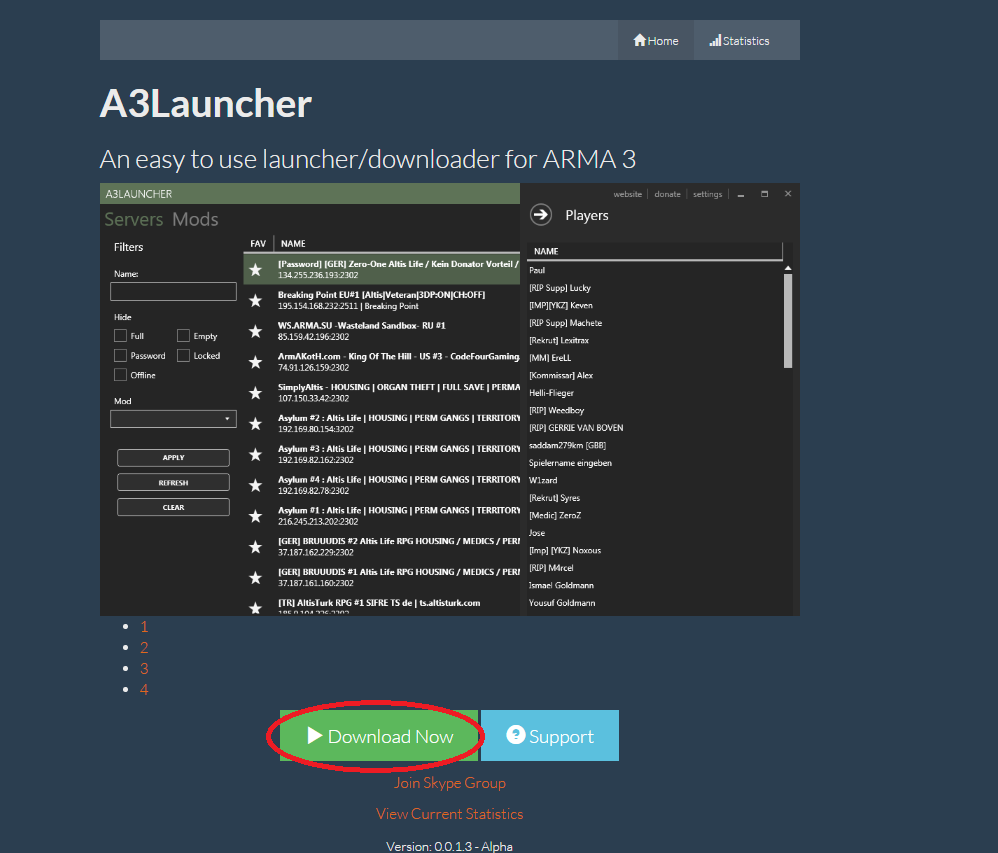Go to carousel slide 4

coord(144,690)
